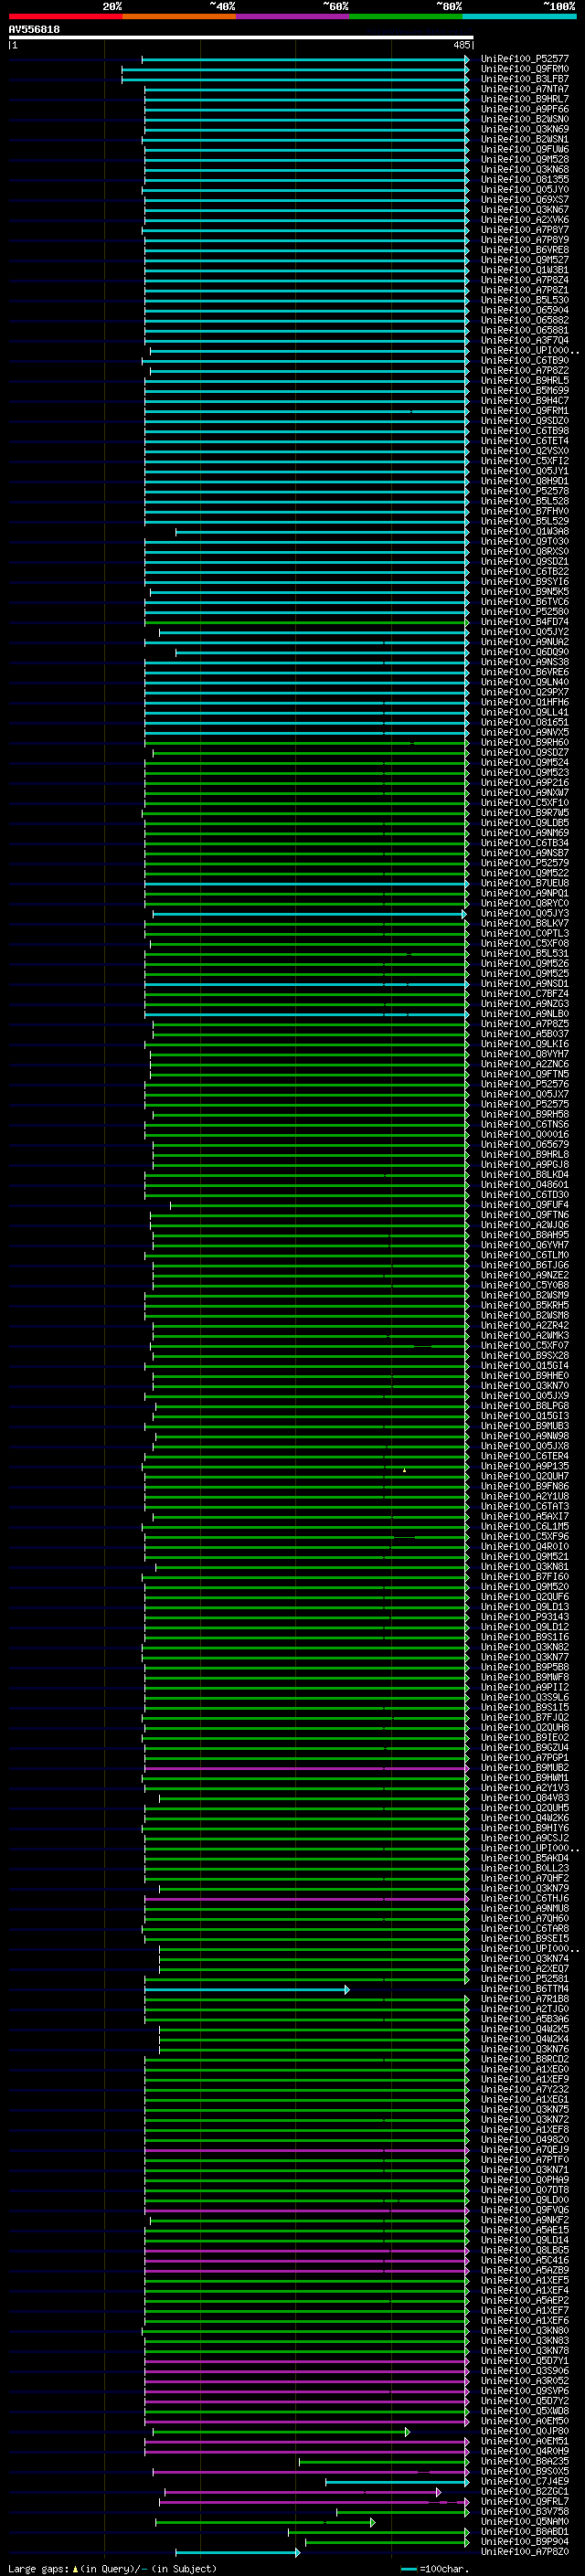This screenshot has width=585, height=2576.
Task: Select the UniRef100_Q3KN83 label
Action: coord(524,2341)
